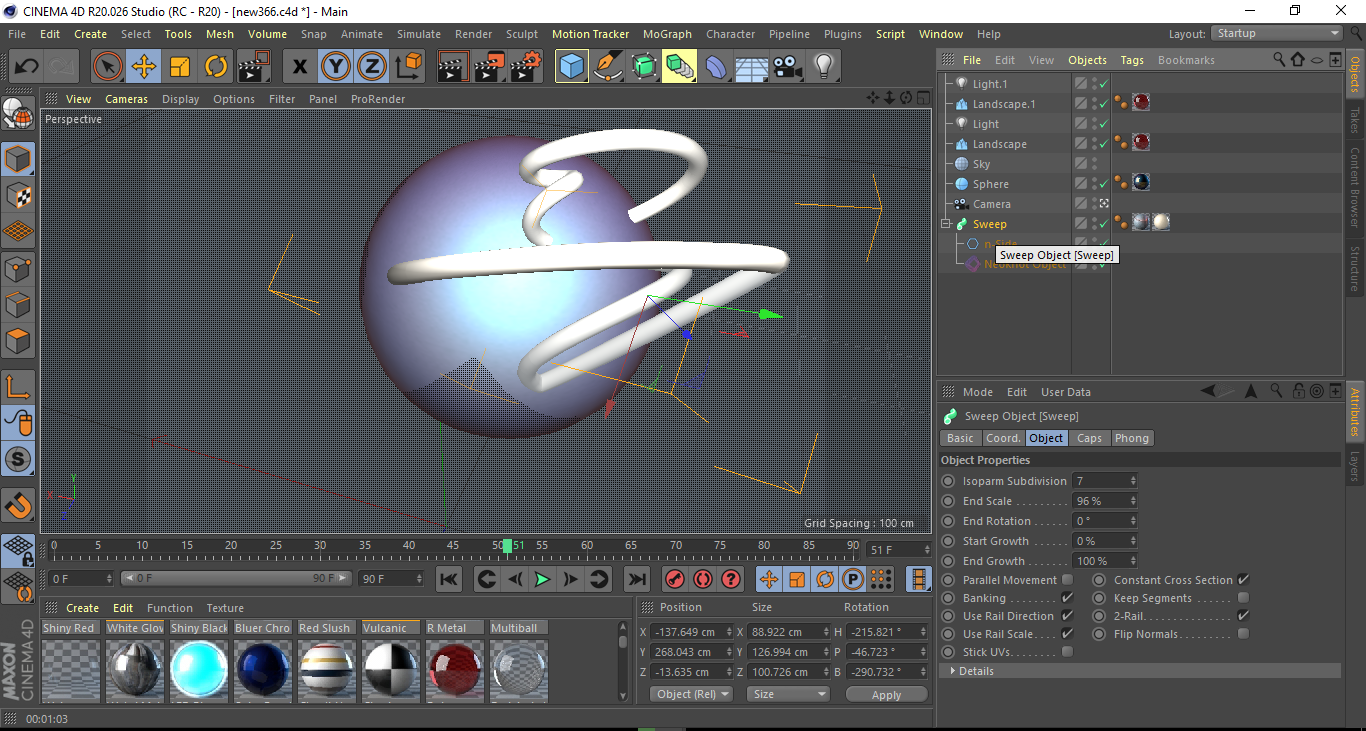Open the Object (Rel) coordinate dropdown
Screen dimensions: 1366x731
click(x=691, y=694)
